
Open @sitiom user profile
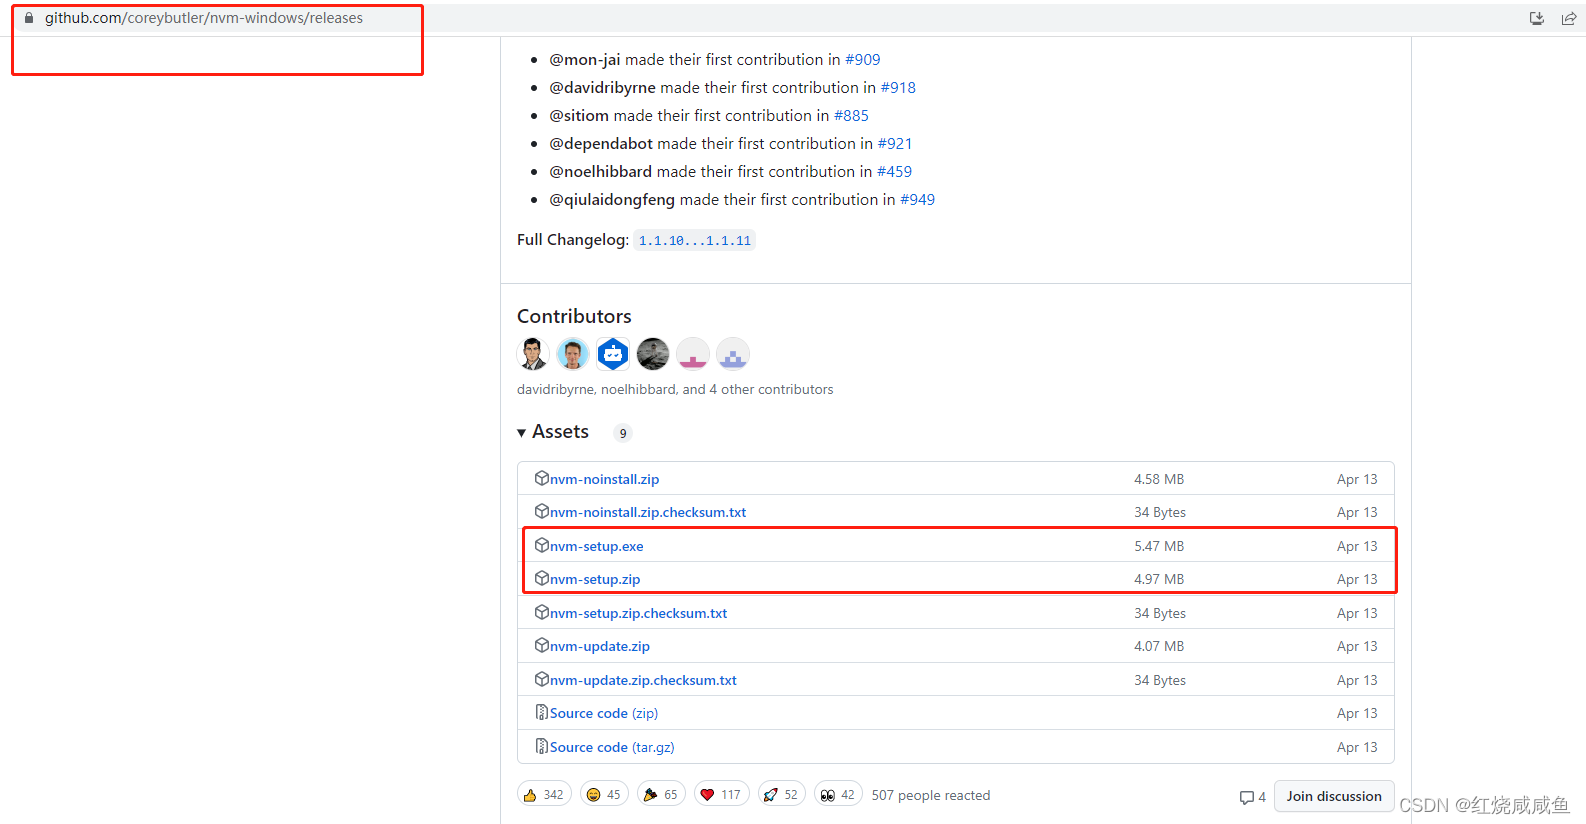579,116
